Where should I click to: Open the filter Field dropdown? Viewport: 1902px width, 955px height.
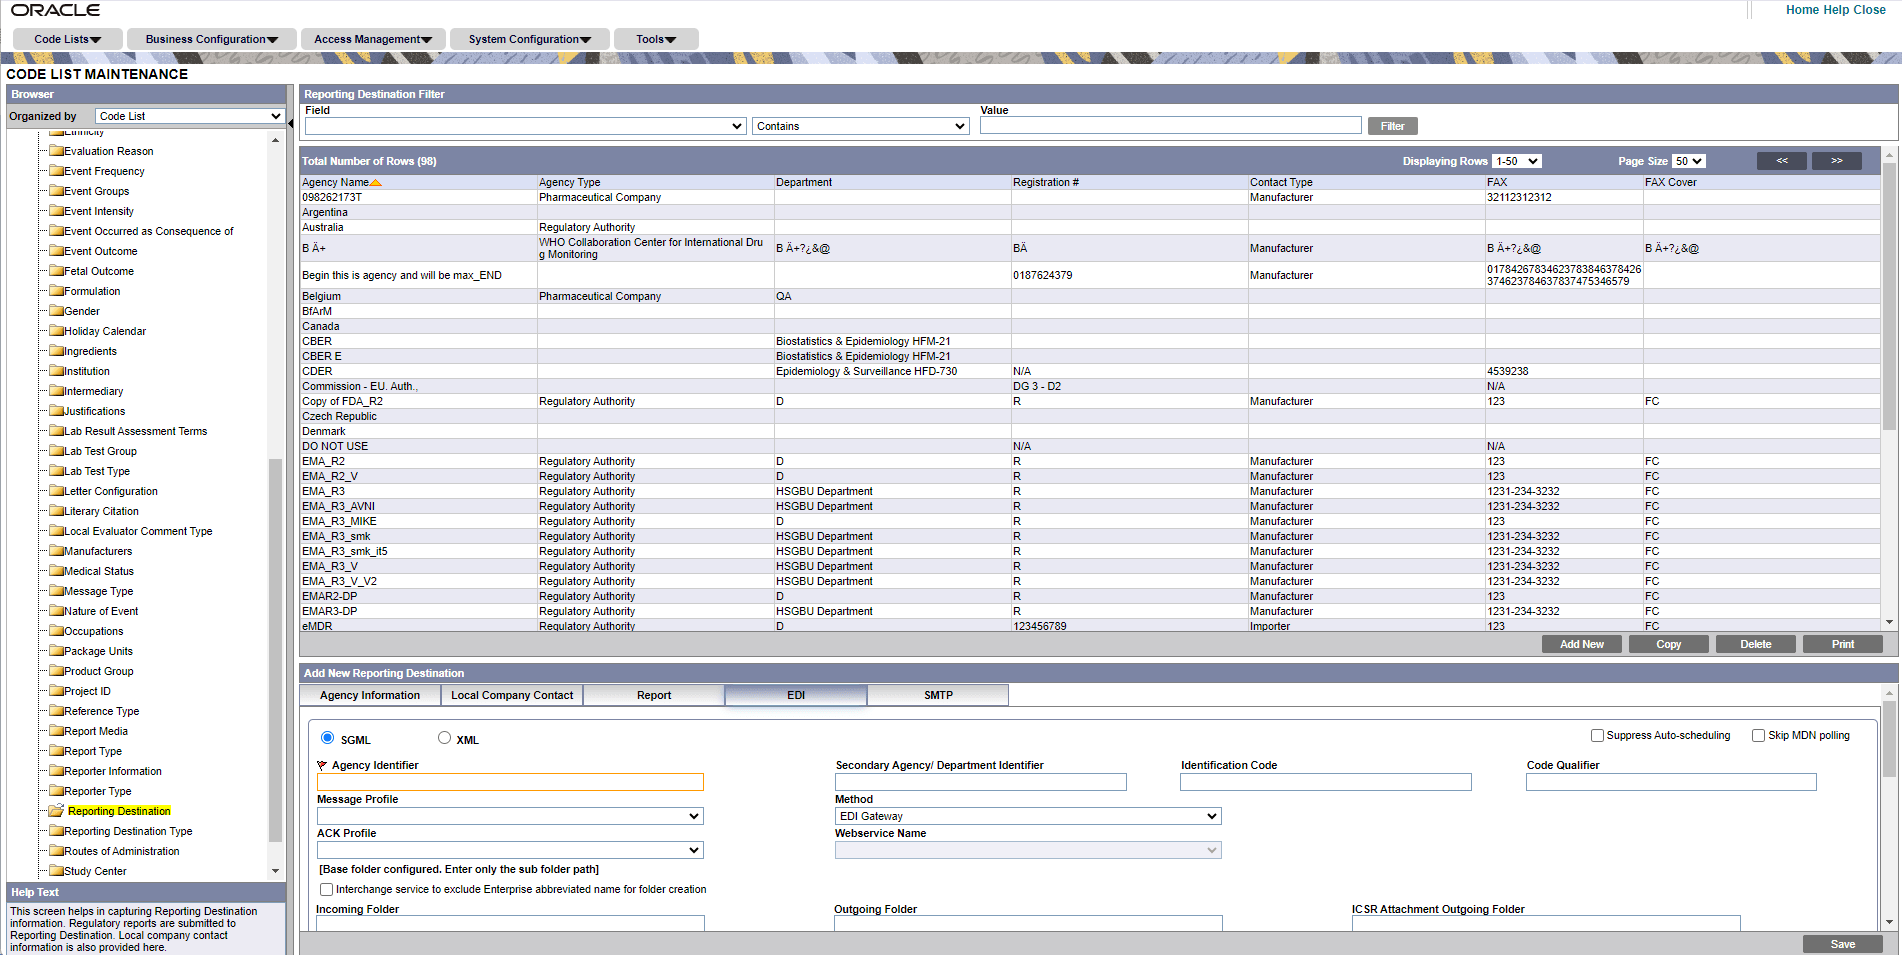[x=525, y=126]
